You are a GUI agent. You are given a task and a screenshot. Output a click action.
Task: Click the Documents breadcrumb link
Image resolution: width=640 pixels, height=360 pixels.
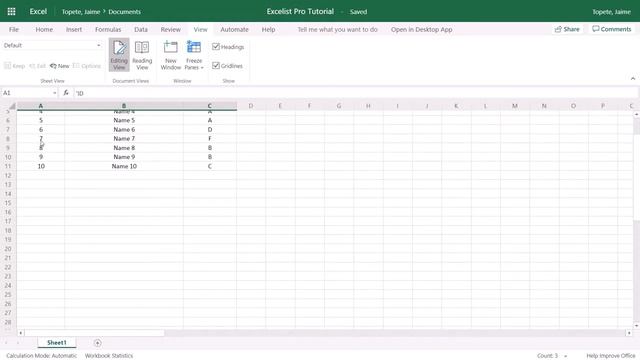pos(124,12)
